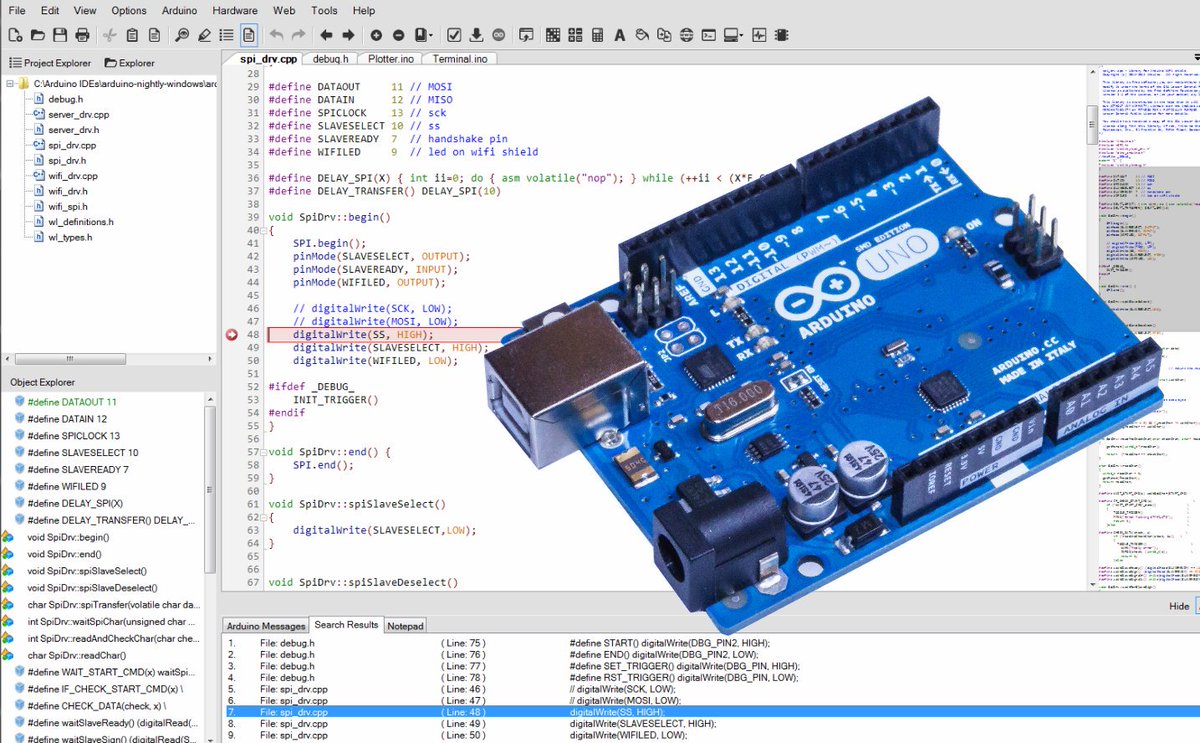Zoom in with the plus circle icon
This screenshot has height=743, width=1200.
point(377,35)
